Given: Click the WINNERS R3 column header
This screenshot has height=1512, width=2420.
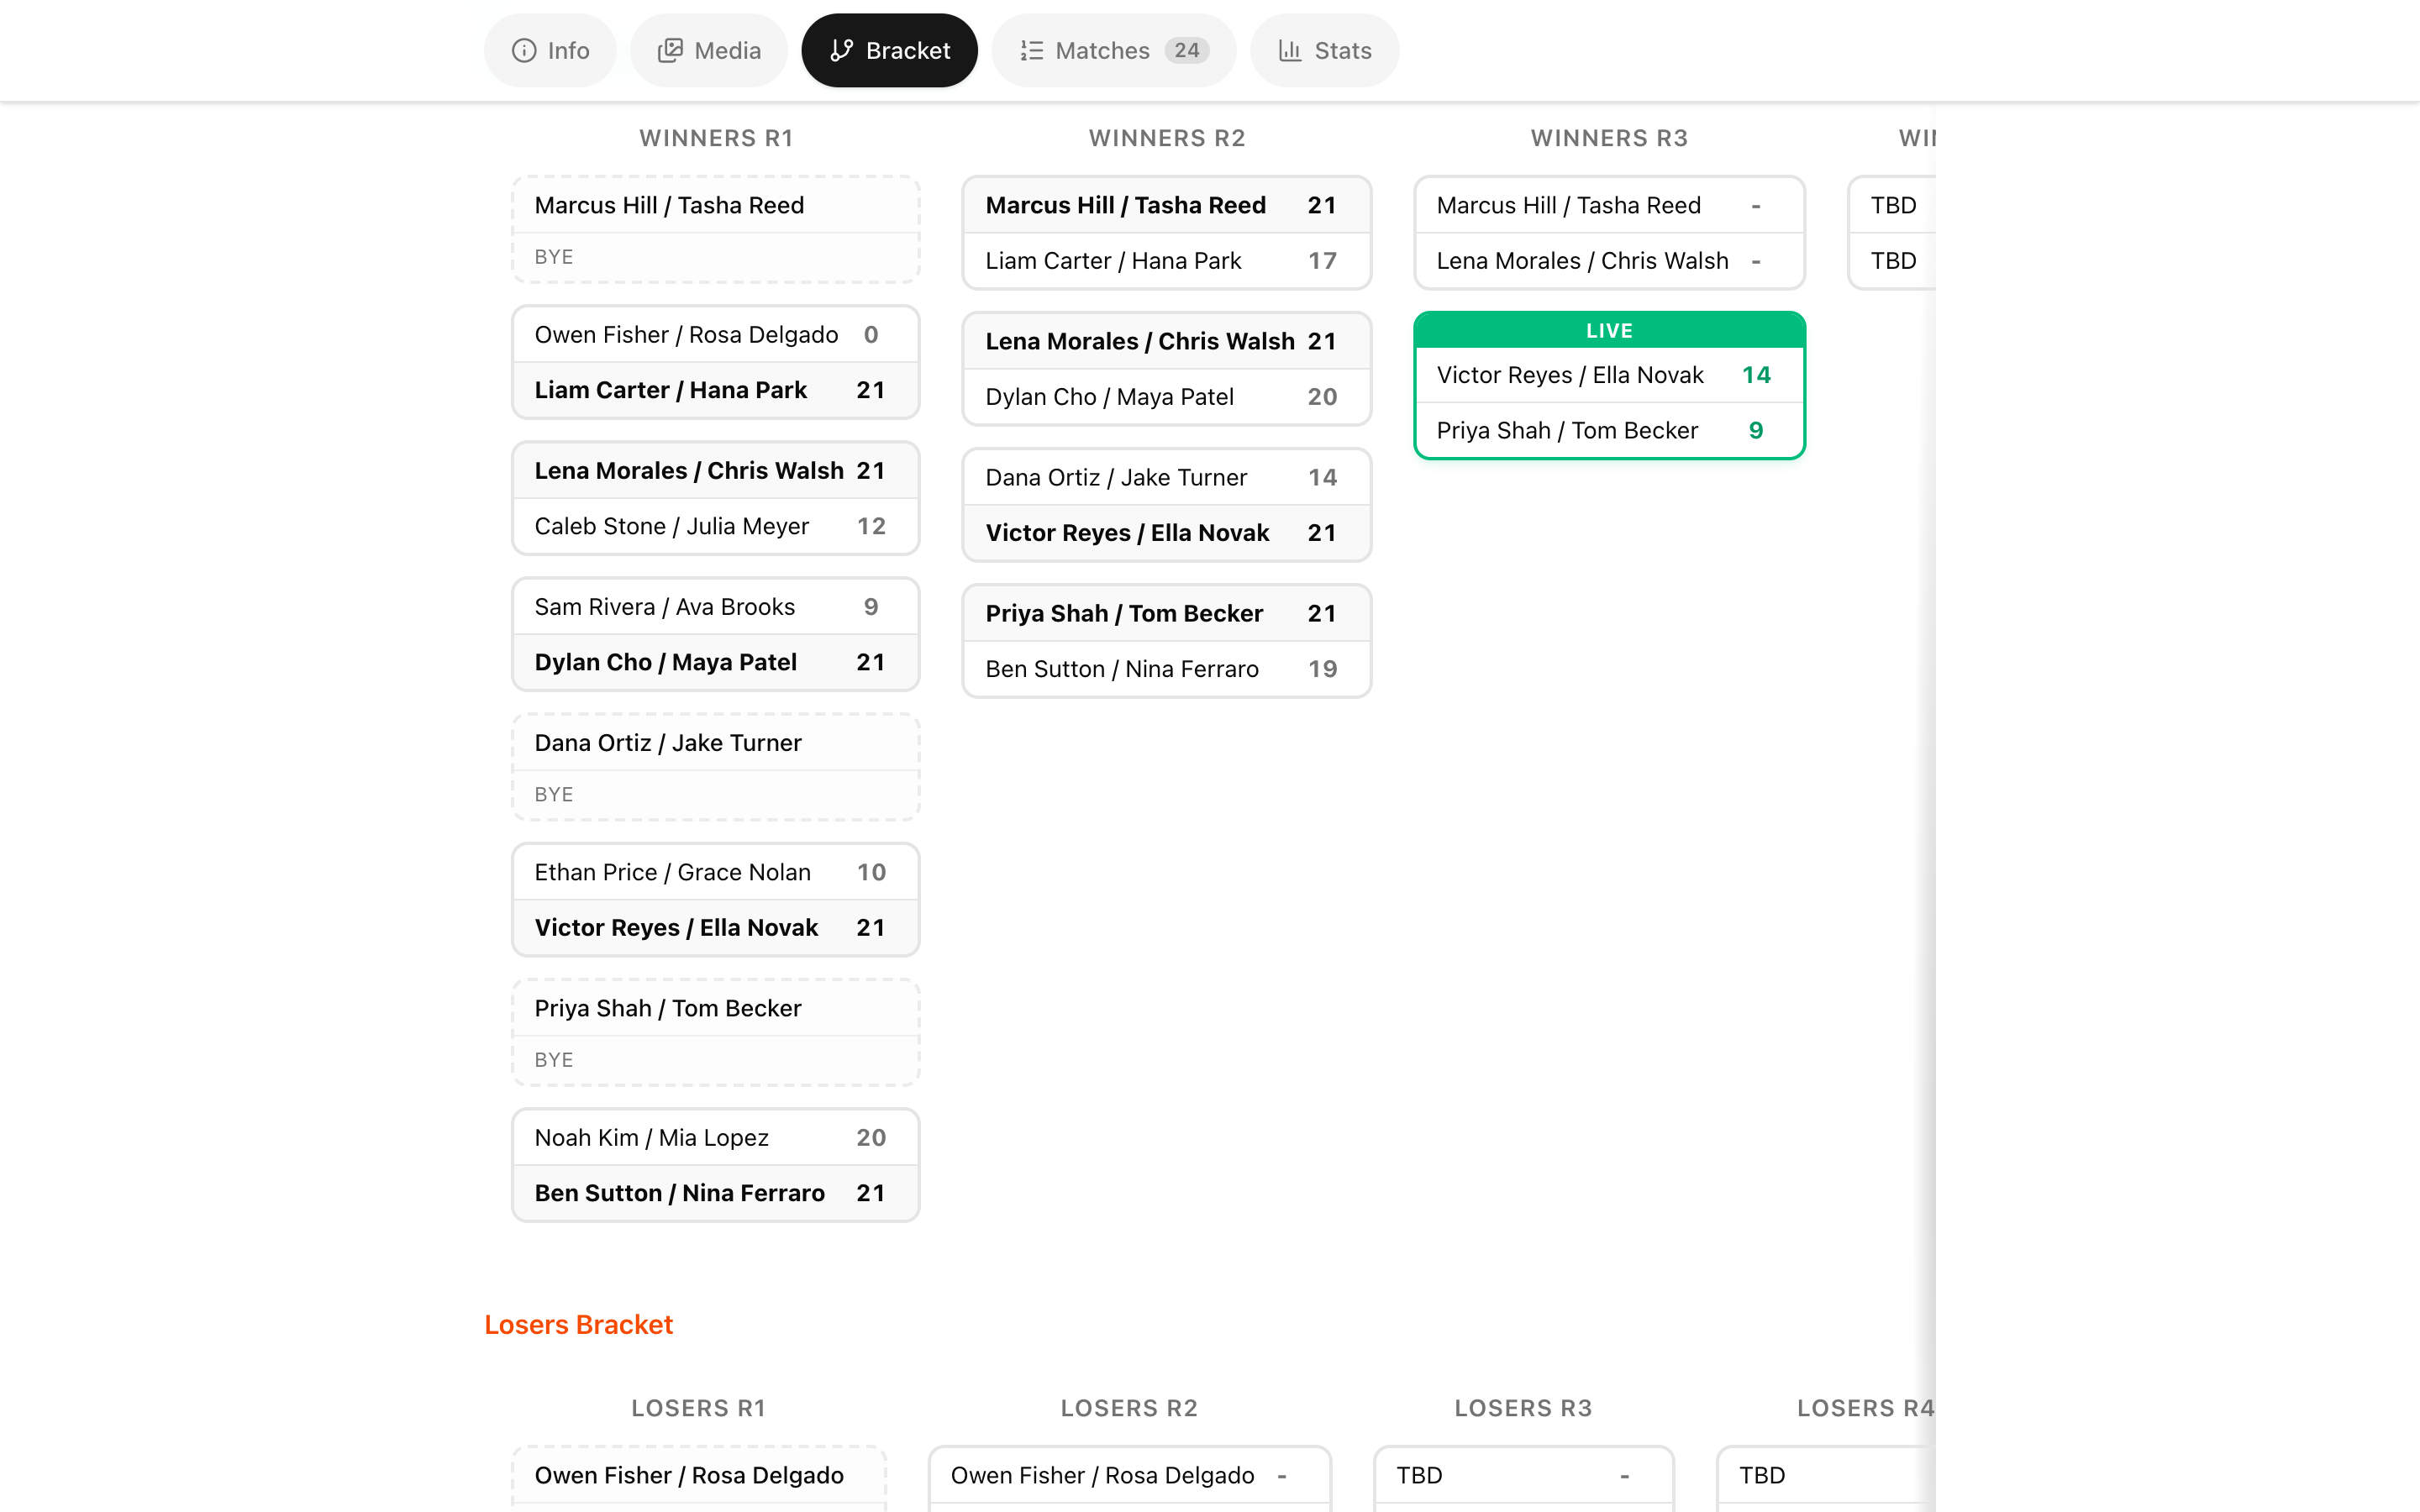Looking at the screenshot, I should [x=1609, y=138].
